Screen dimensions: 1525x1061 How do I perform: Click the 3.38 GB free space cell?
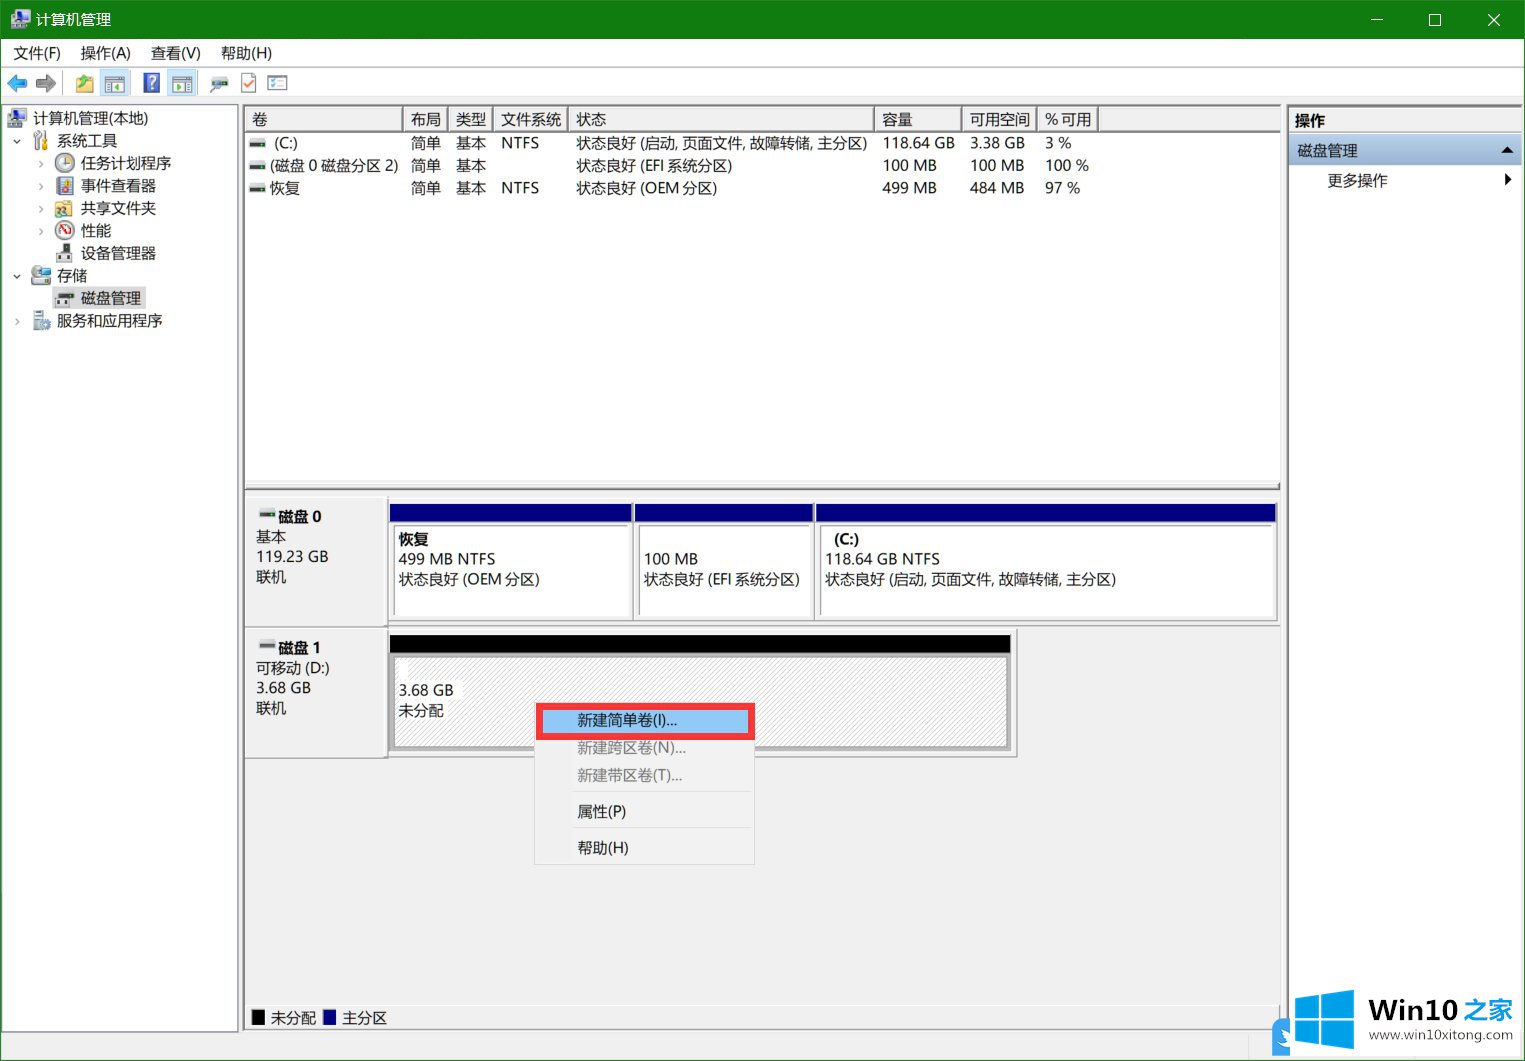[997, 143]
